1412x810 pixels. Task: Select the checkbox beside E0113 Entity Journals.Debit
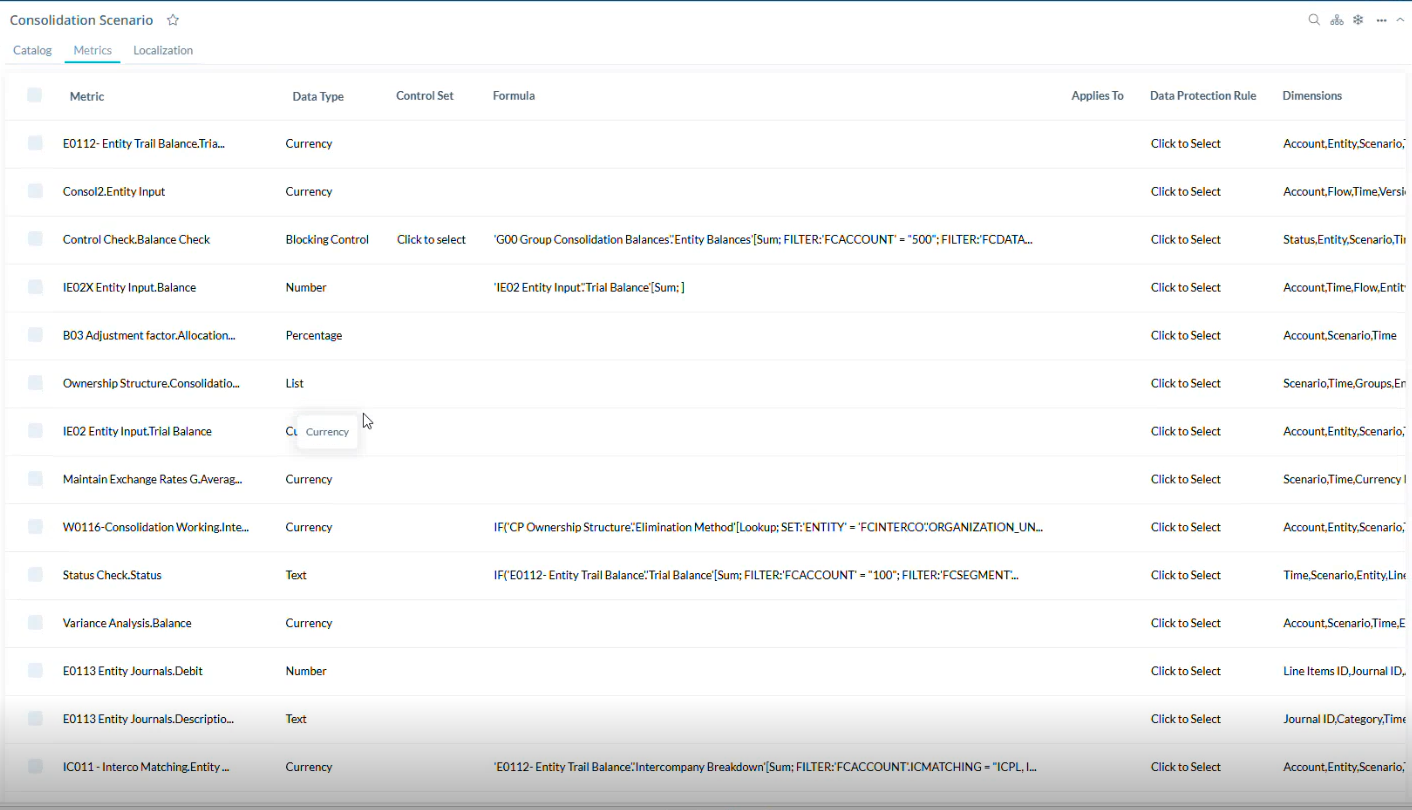pyautogui.click(x=34, y=671)
